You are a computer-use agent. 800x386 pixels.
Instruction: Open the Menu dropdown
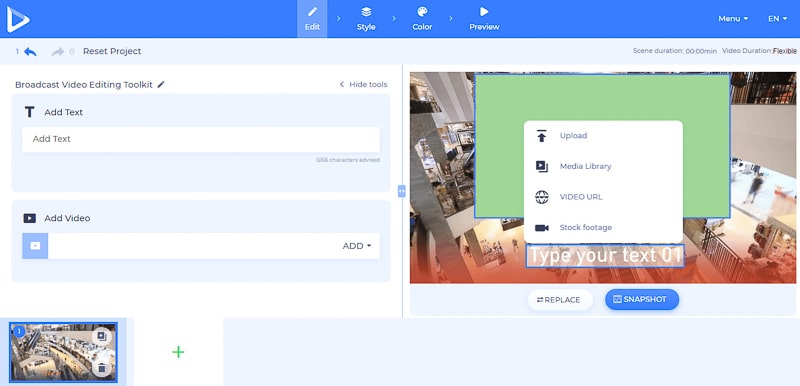pyautogui.click(x=733, y=18)
